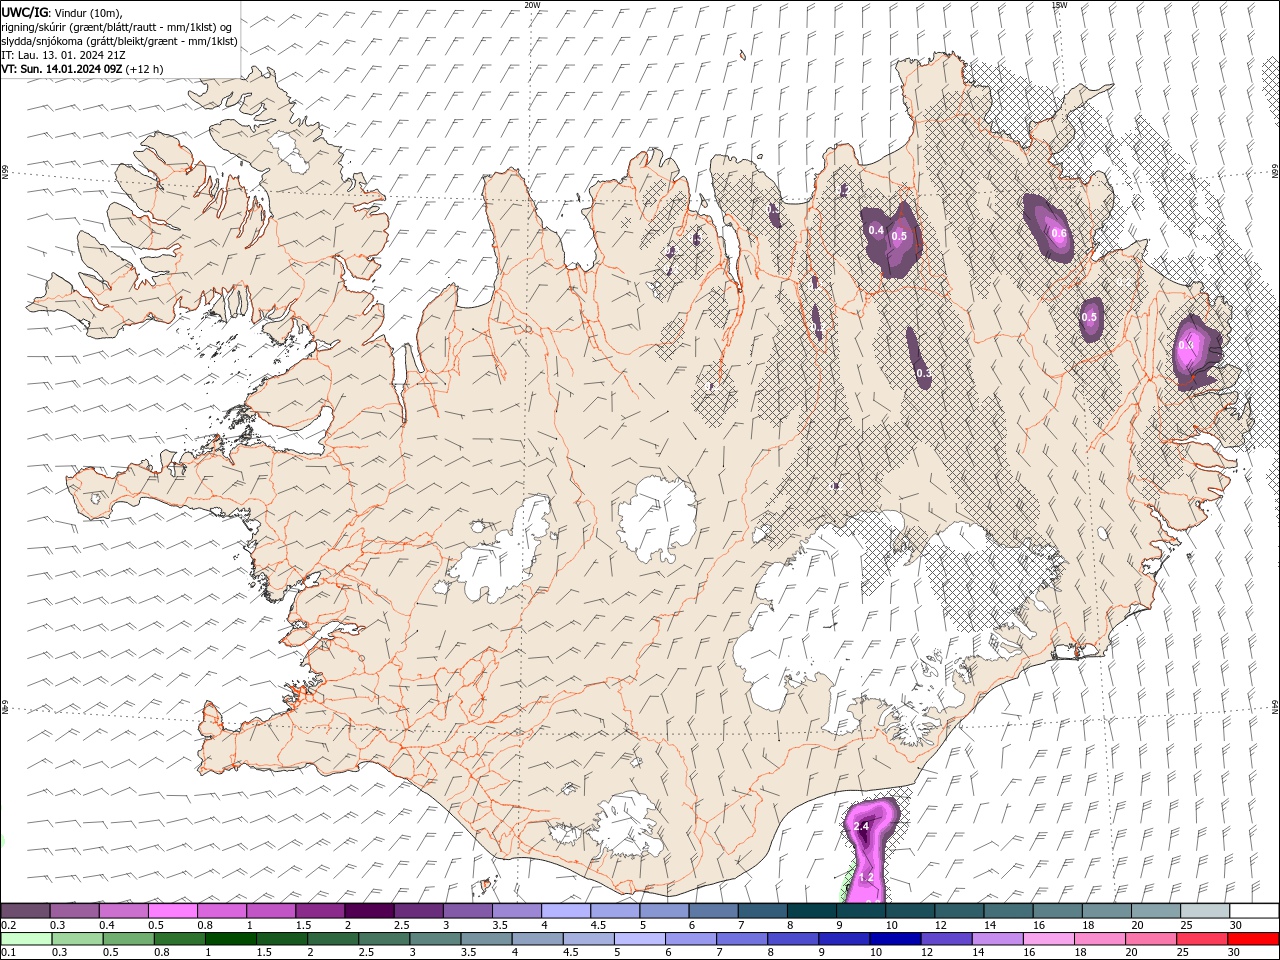Choose the deep blue rain swatch labeled 10
Viewport: 1280px width, 960px height.
click(x=895, y=939)
